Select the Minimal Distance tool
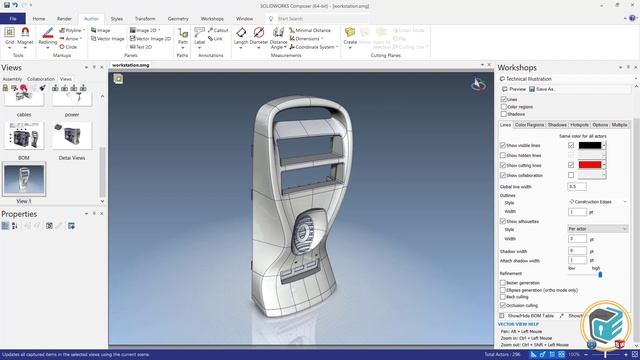This screenshot has height=360, width=640. click(x=310, y=30)
